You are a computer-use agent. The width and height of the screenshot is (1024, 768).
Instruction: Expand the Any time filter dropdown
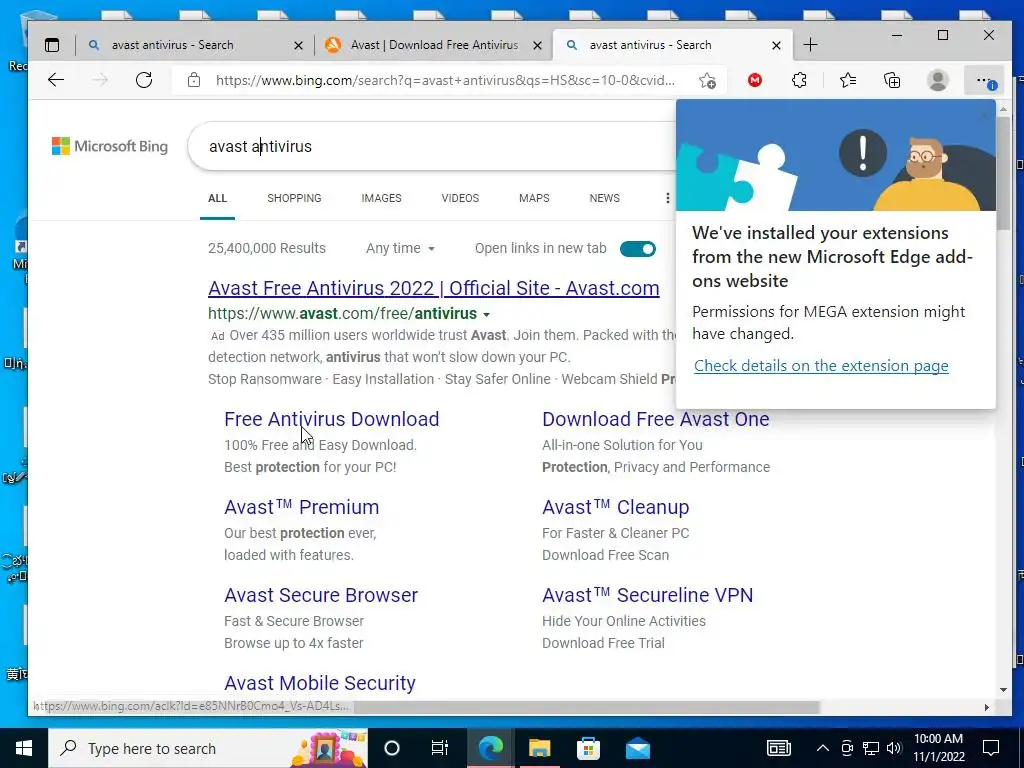400,249
